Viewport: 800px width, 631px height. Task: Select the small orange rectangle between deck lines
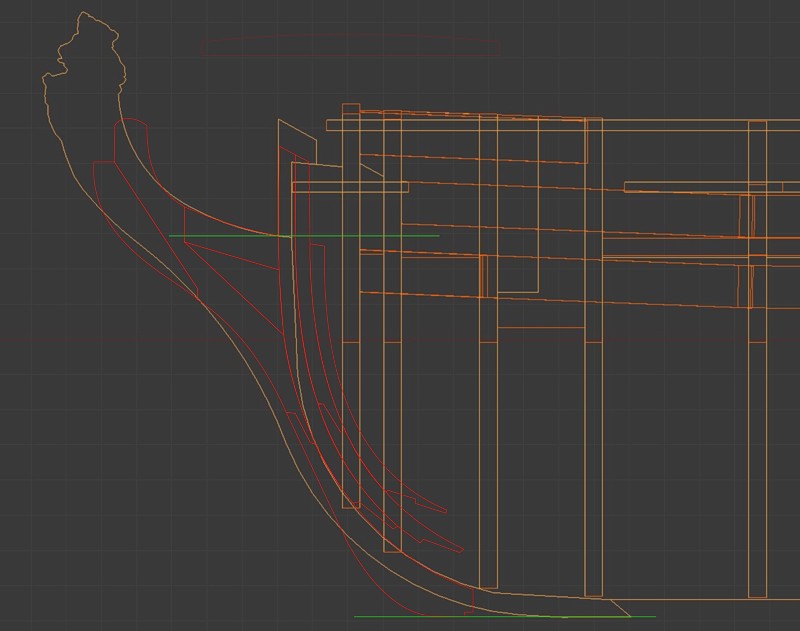pyautogui.click(x=484, y=275)
